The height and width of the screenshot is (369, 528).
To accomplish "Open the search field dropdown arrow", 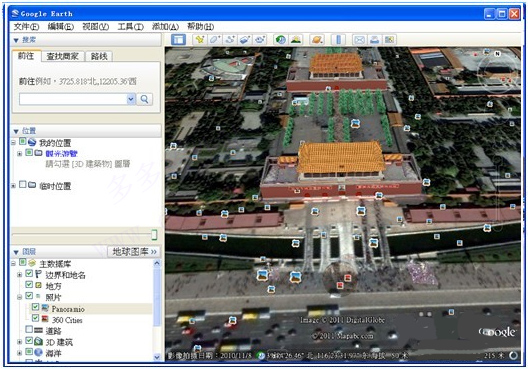I will coord(131,99).
